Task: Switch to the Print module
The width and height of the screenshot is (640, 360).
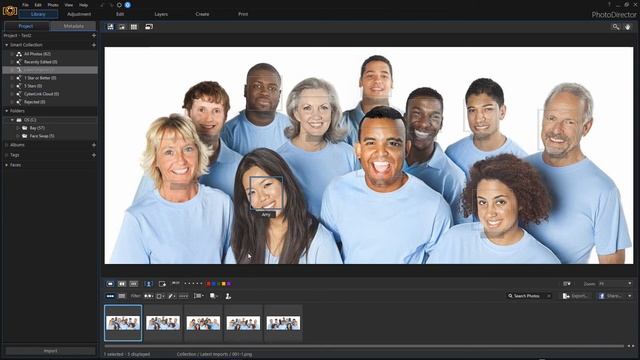Action: tap(243, 14)
